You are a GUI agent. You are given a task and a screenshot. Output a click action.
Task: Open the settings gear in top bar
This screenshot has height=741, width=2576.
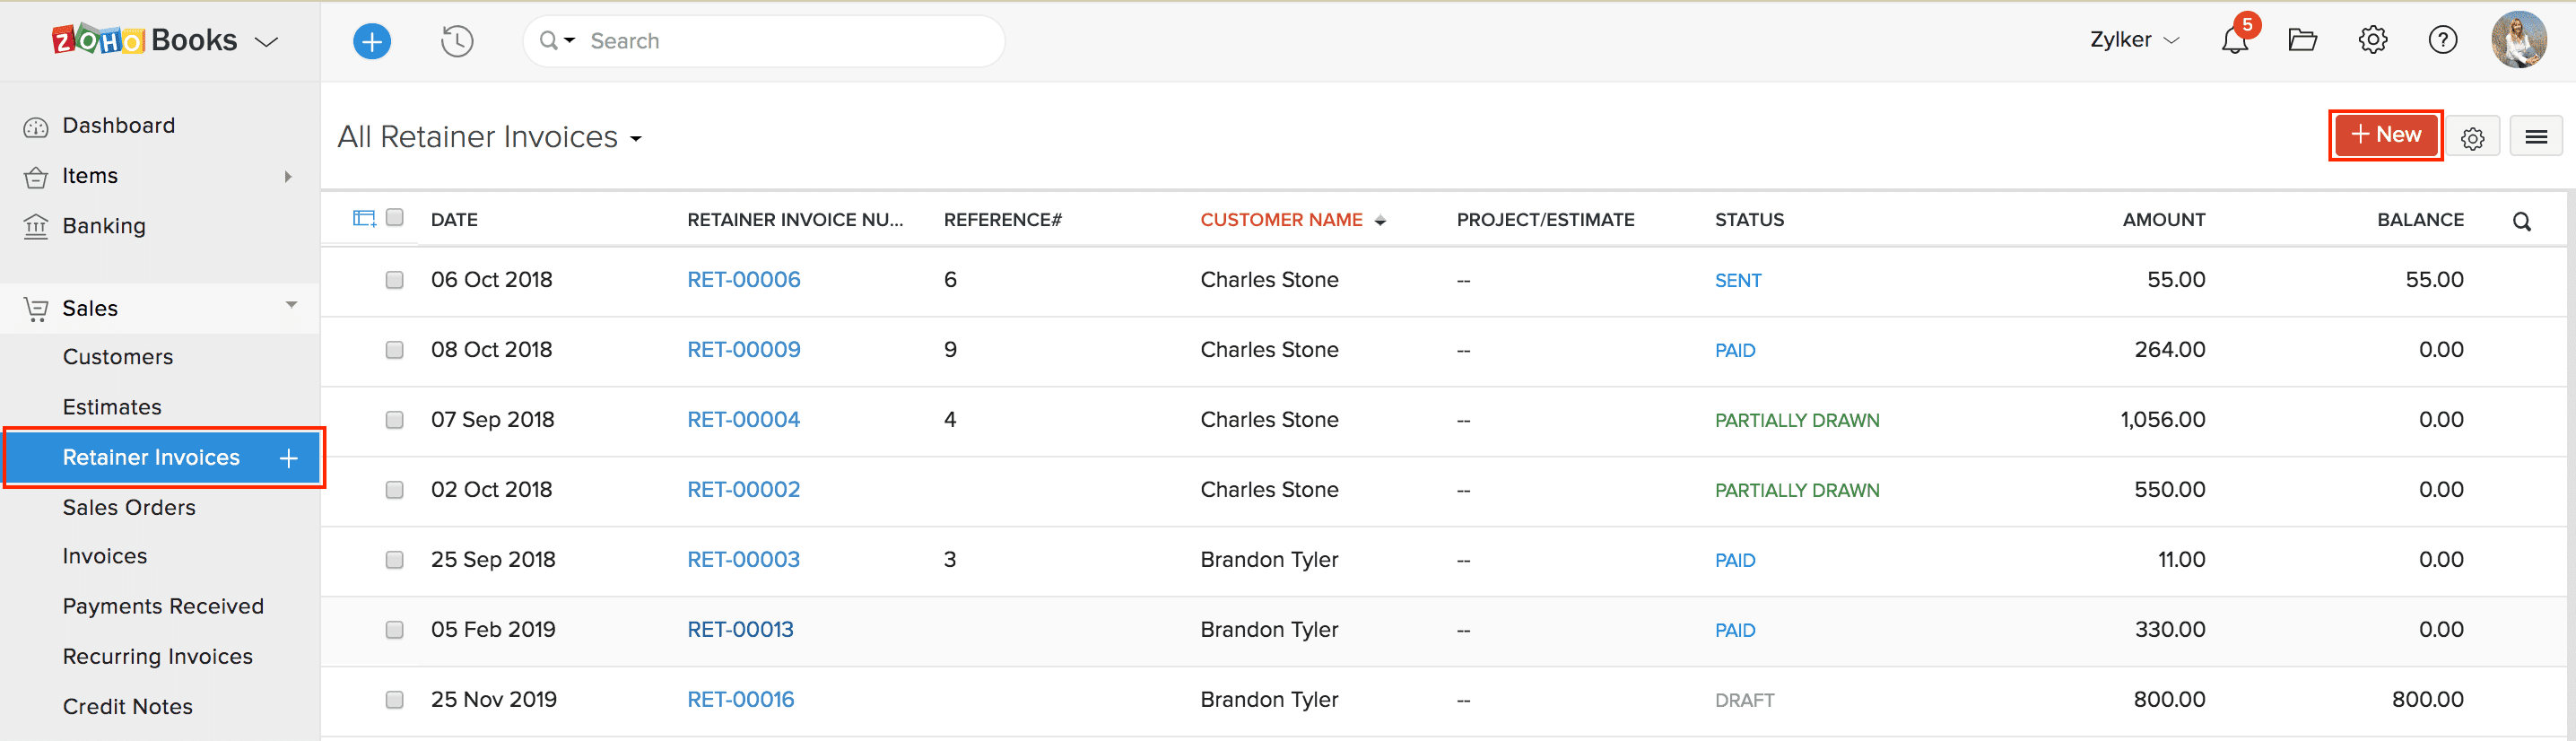pos(2372,41)
